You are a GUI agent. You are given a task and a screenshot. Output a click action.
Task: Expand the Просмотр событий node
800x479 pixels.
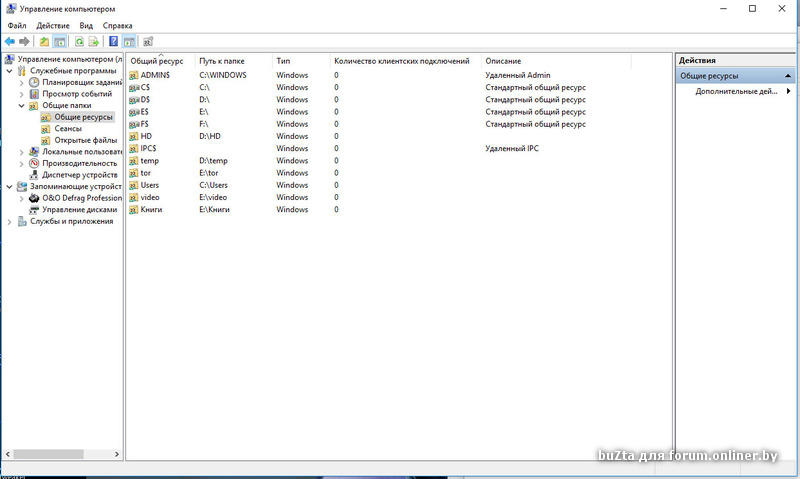[x=21, y=94]
